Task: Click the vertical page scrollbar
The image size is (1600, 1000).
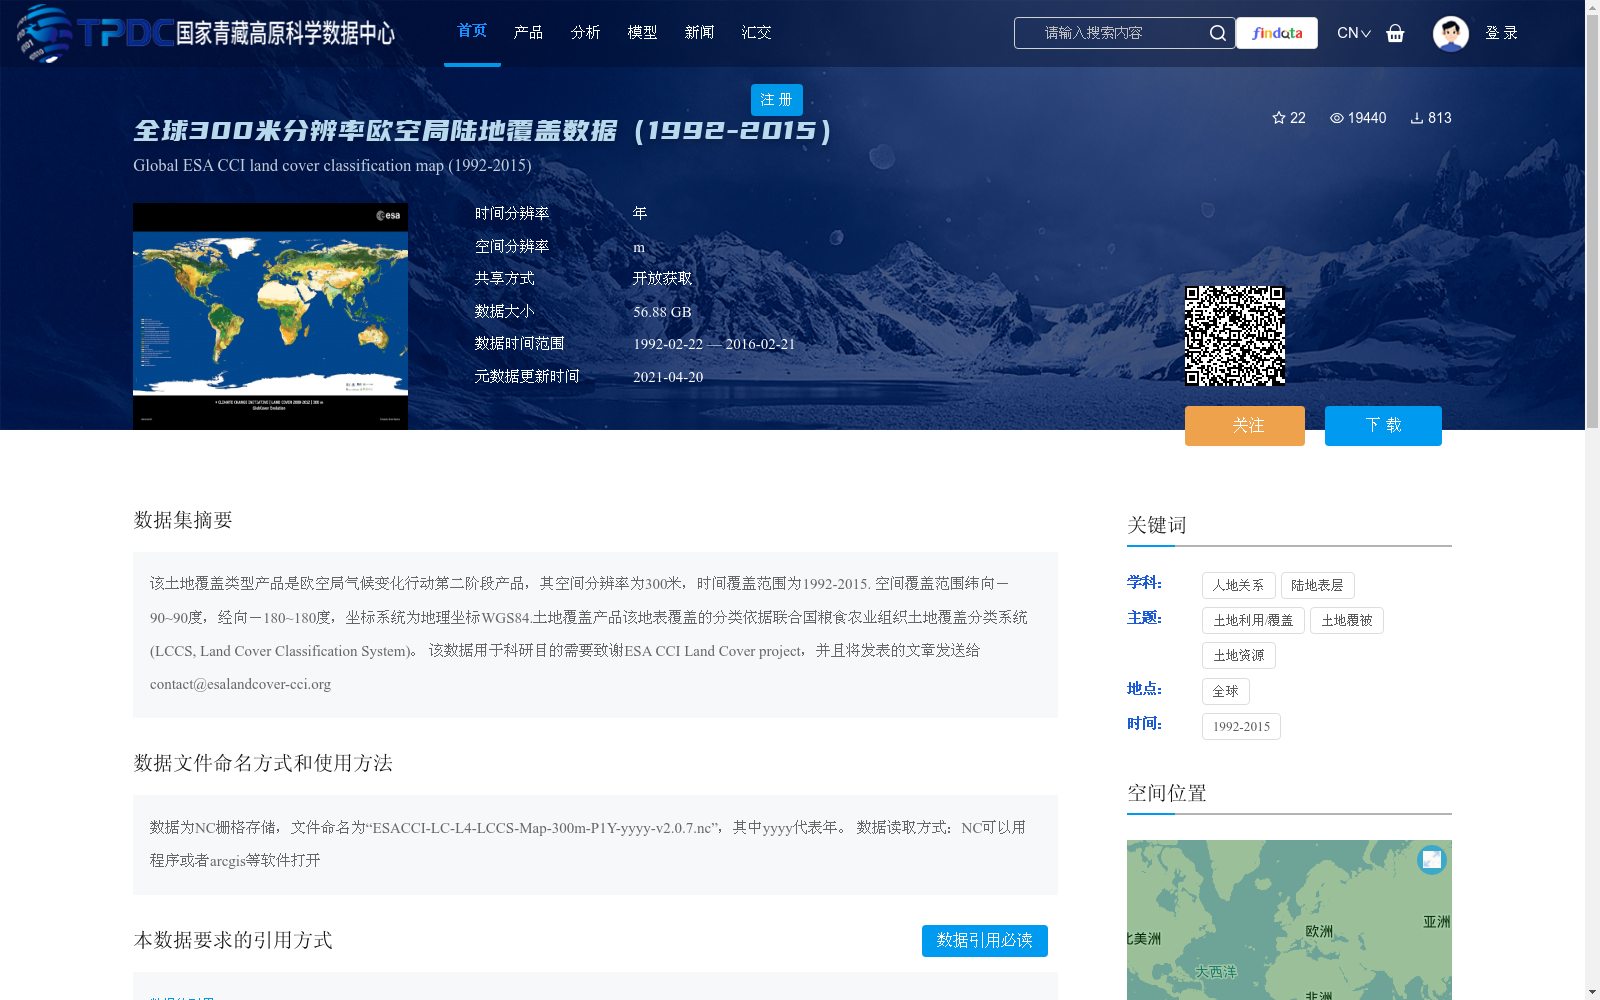Action: coord(1592,222)
